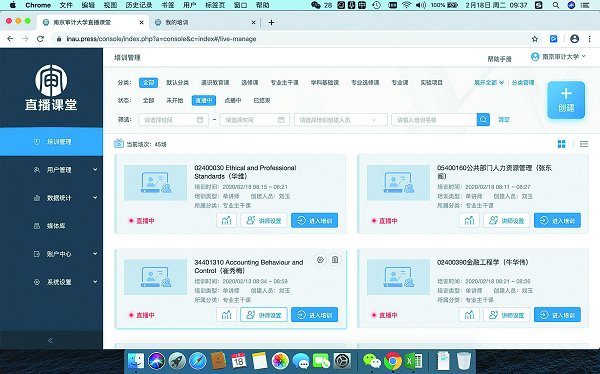Click the 创建 create button
Image resolution: width=600 pixels, height=374 pixels.
coord(566,100)
